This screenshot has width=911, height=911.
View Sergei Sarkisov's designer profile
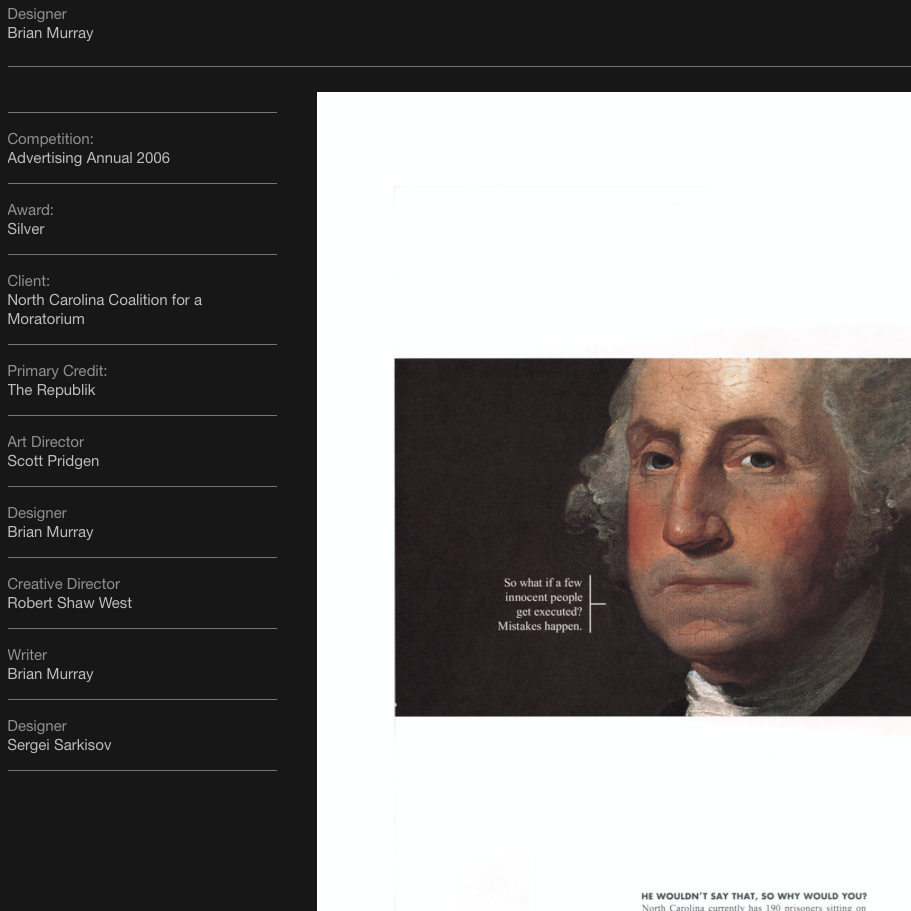(x=59, y=744)
